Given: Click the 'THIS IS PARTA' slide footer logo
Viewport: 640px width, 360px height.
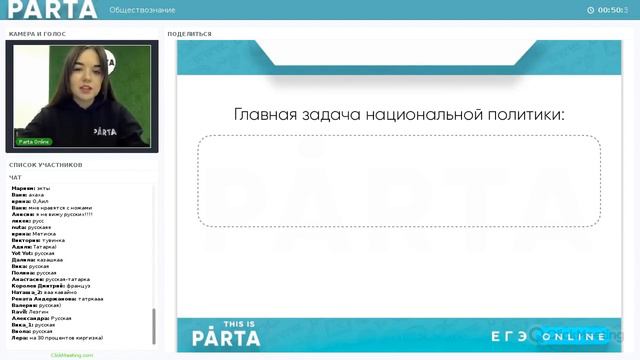Looking at the screenshot, I should click(x=226, y=334).
